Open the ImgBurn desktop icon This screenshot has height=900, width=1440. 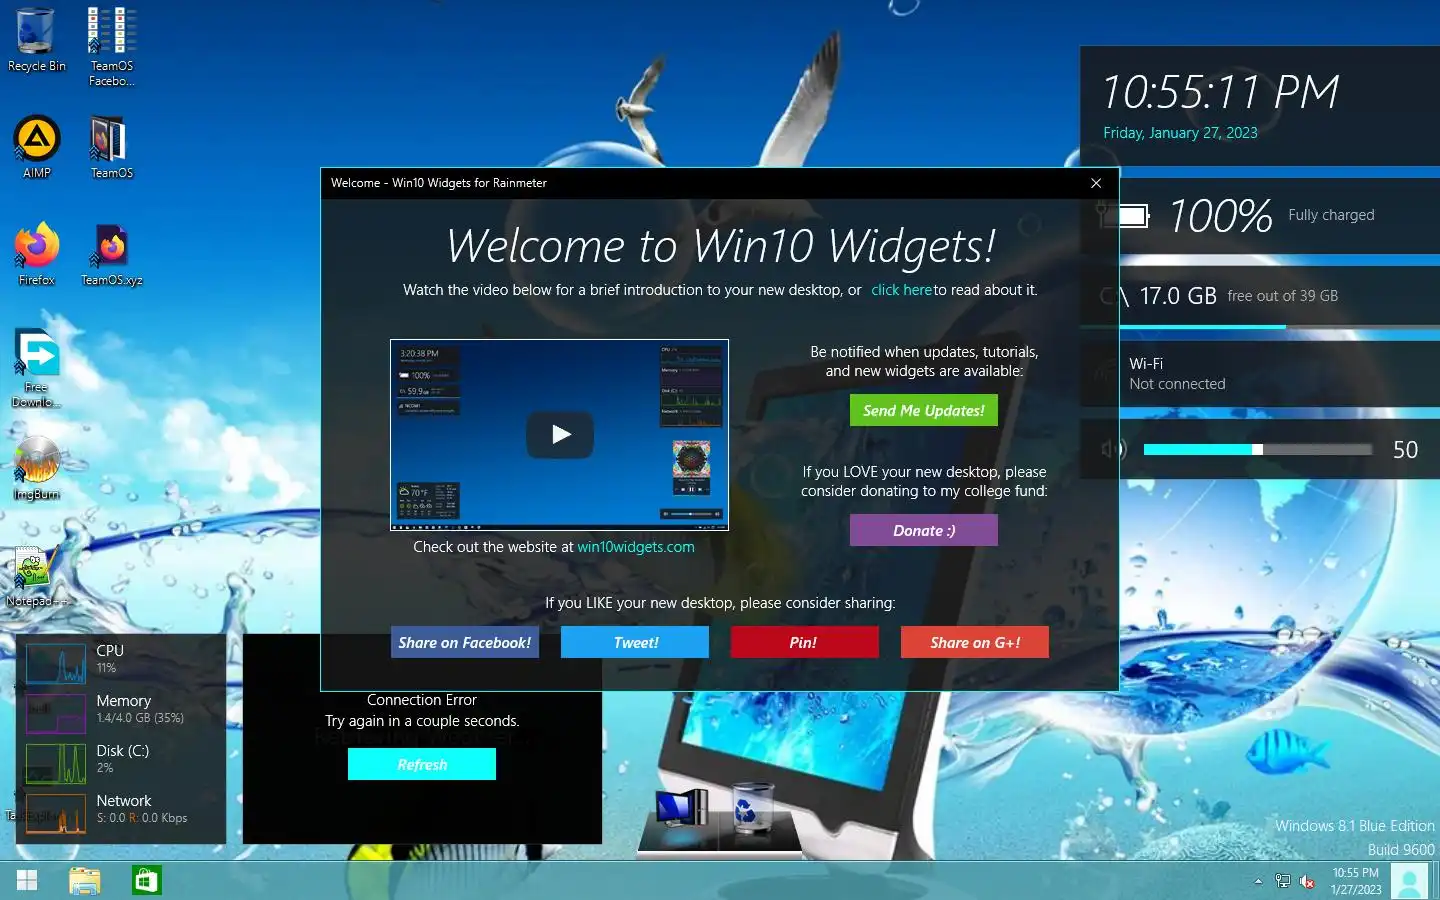37,468
